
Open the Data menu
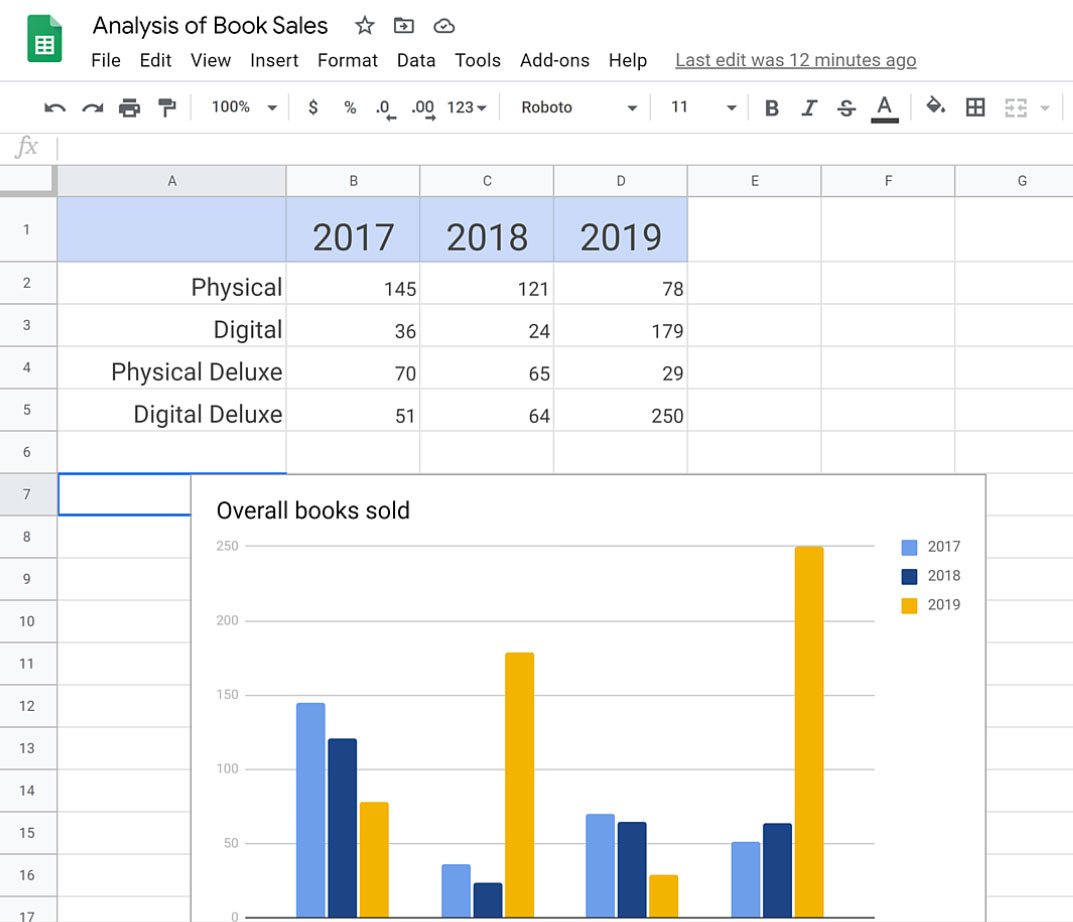tap(416, 60)
